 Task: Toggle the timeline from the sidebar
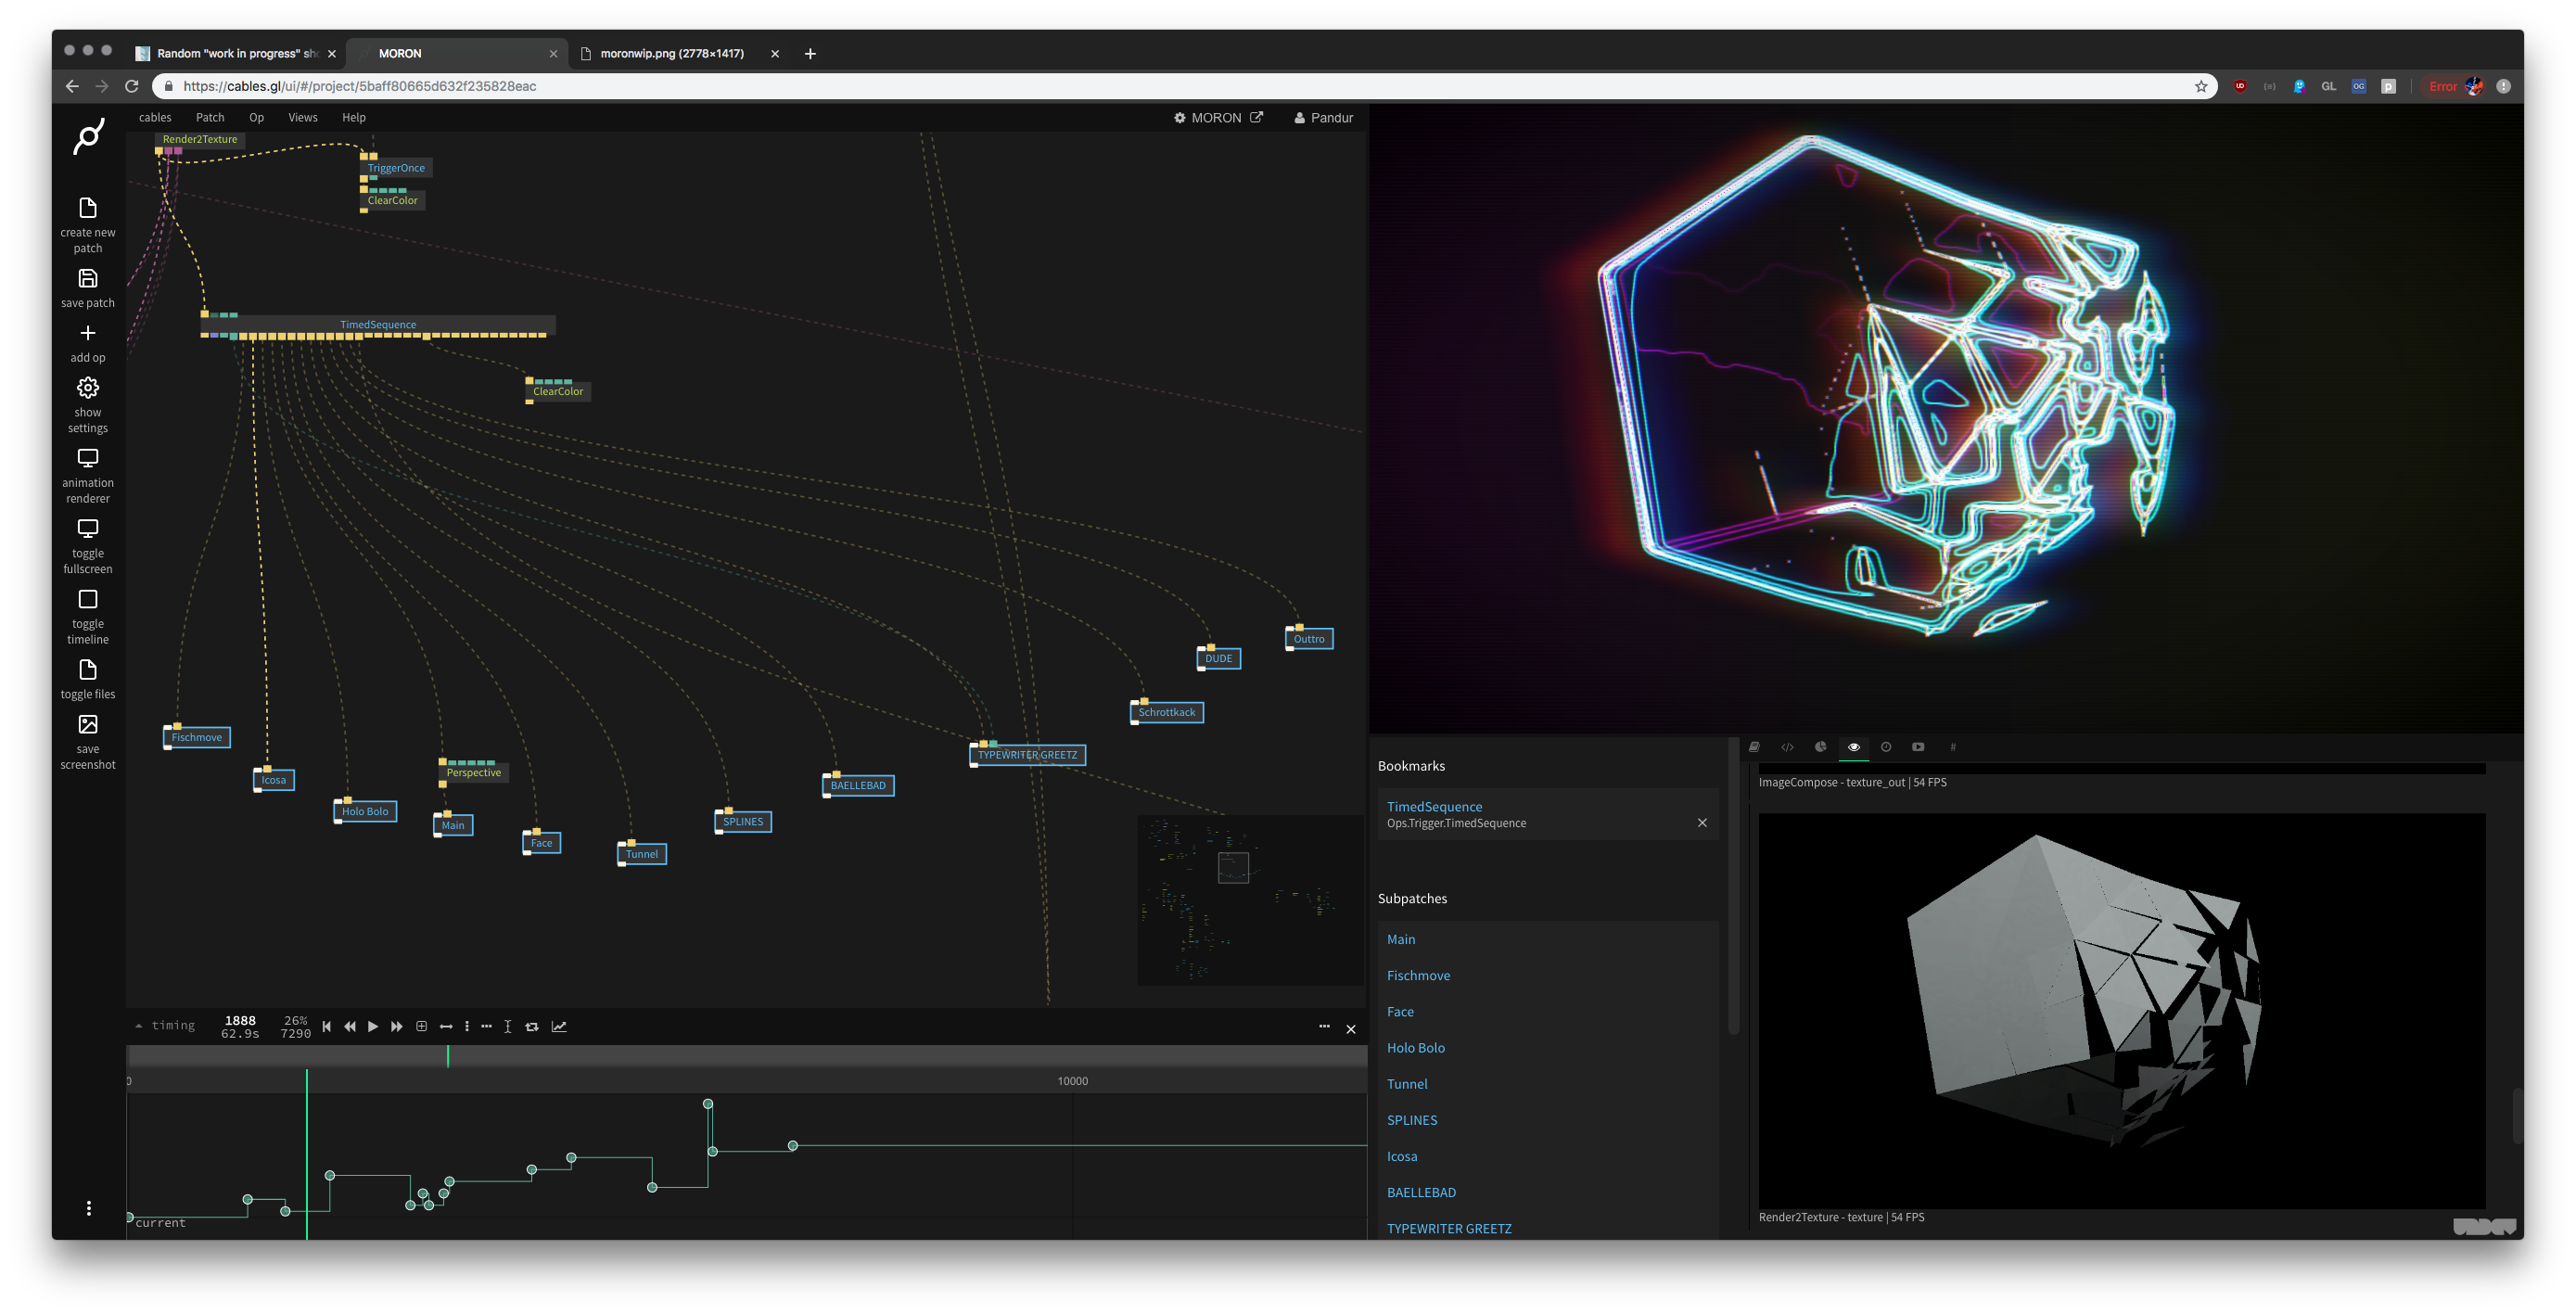coord(88,599)
